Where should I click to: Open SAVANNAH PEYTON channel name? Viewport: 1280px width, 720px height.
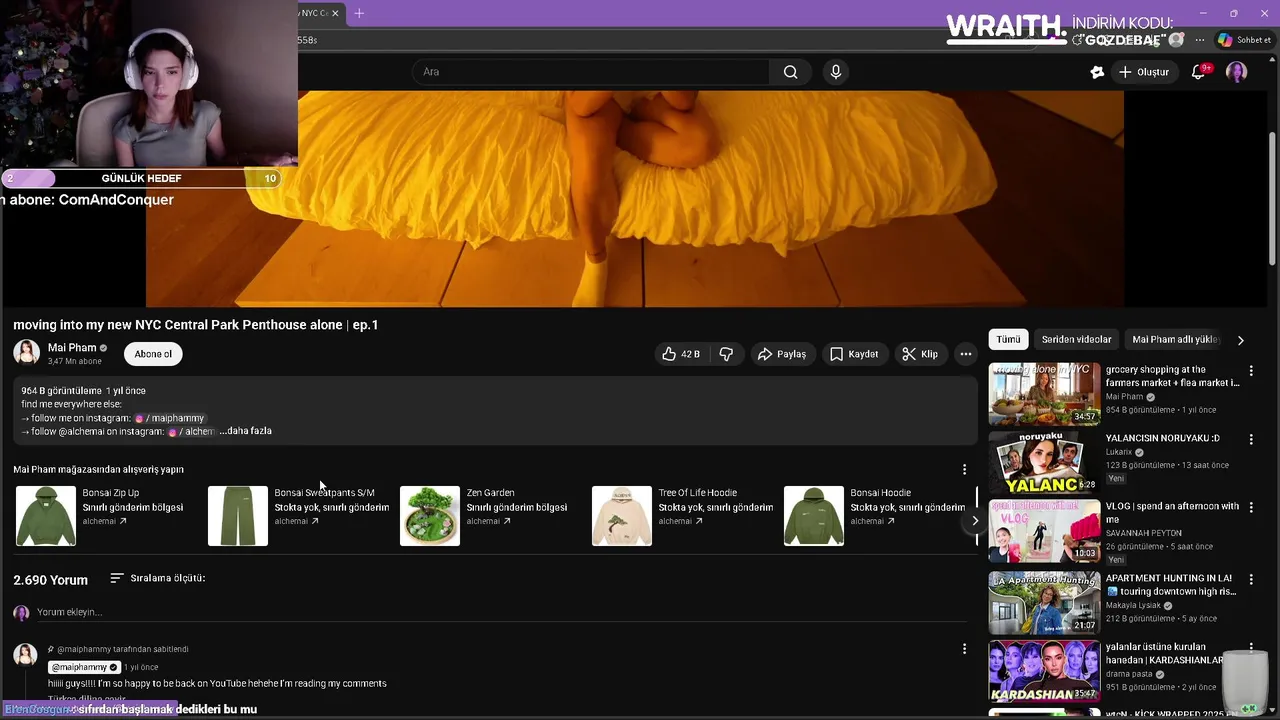[x=1143, y=533]
